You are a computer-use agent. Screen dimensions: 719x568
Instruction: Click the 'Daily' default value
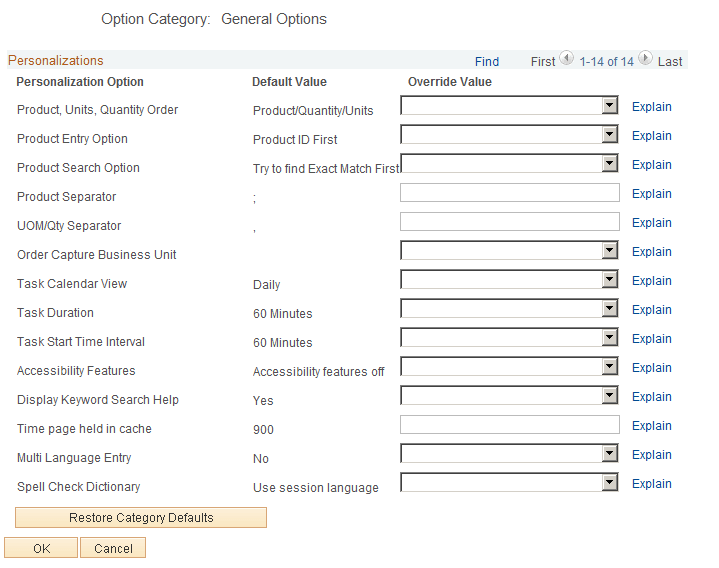266,285
